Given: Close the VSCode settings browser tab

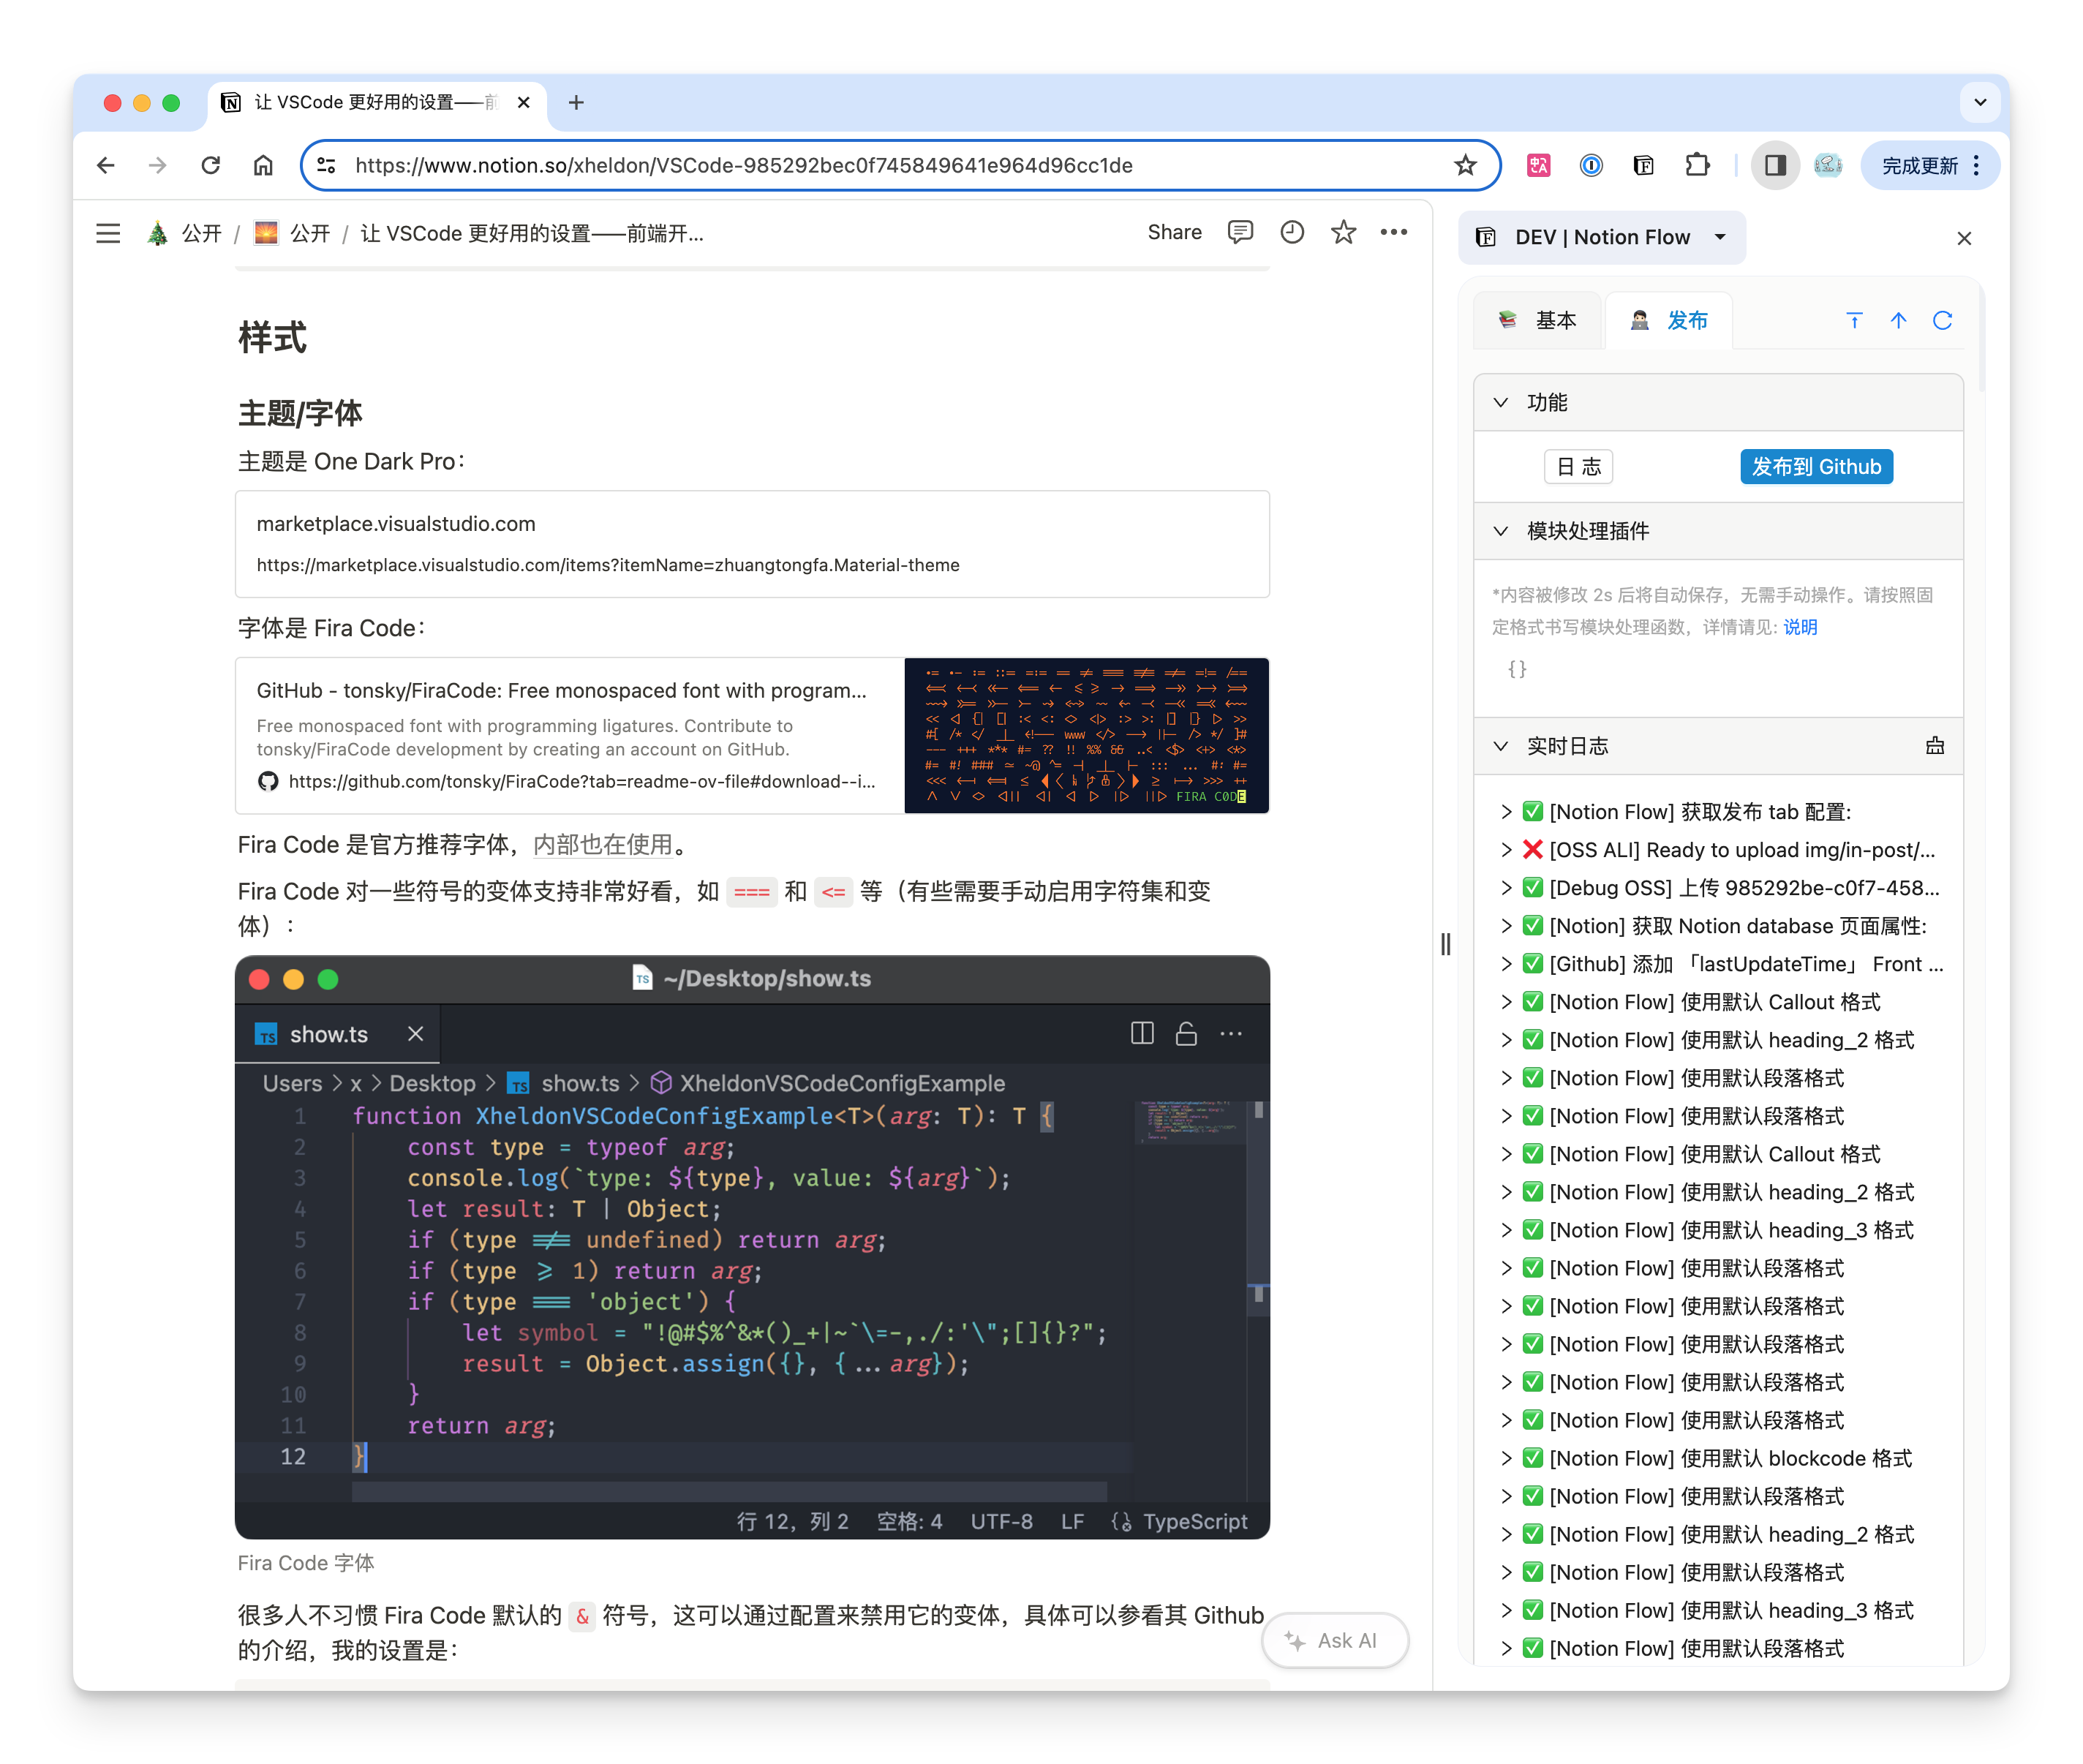Looking at the screenshot, I should [x=523, y=102].
